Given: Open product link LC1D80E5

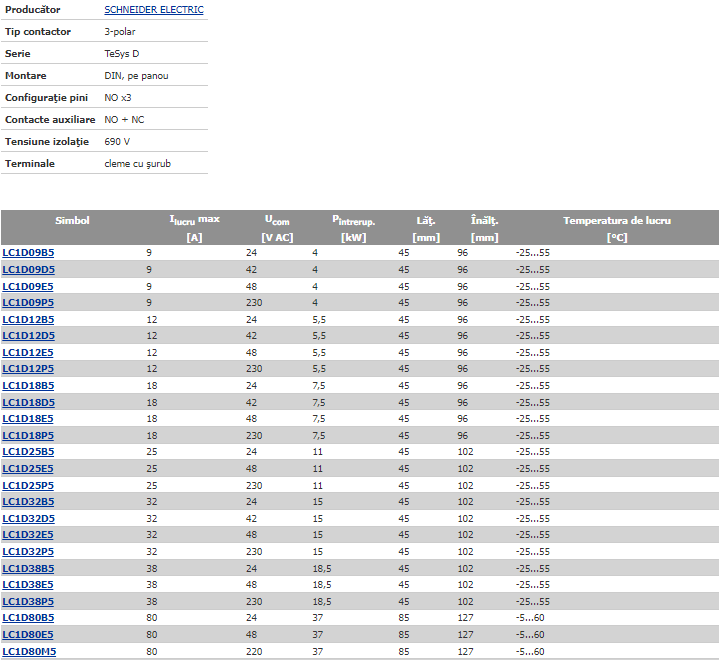Looking at the screenshot, I should point(28,635).
